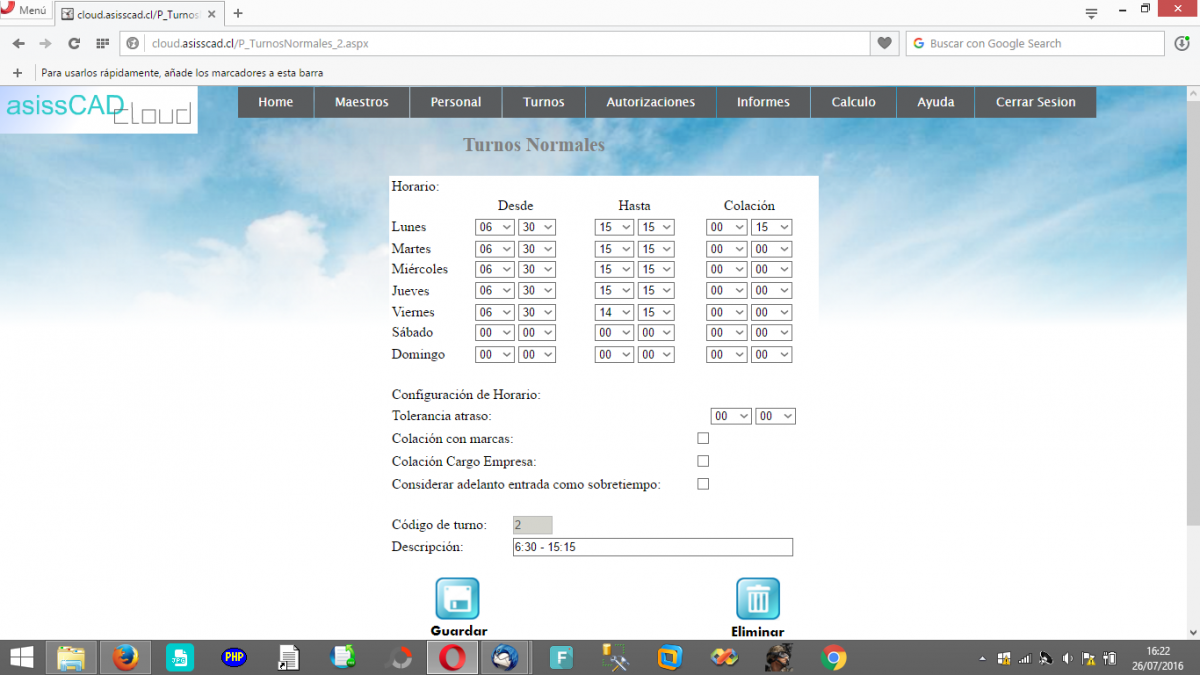Open Tolerancia atraso hours dropdown

(731, 416)
